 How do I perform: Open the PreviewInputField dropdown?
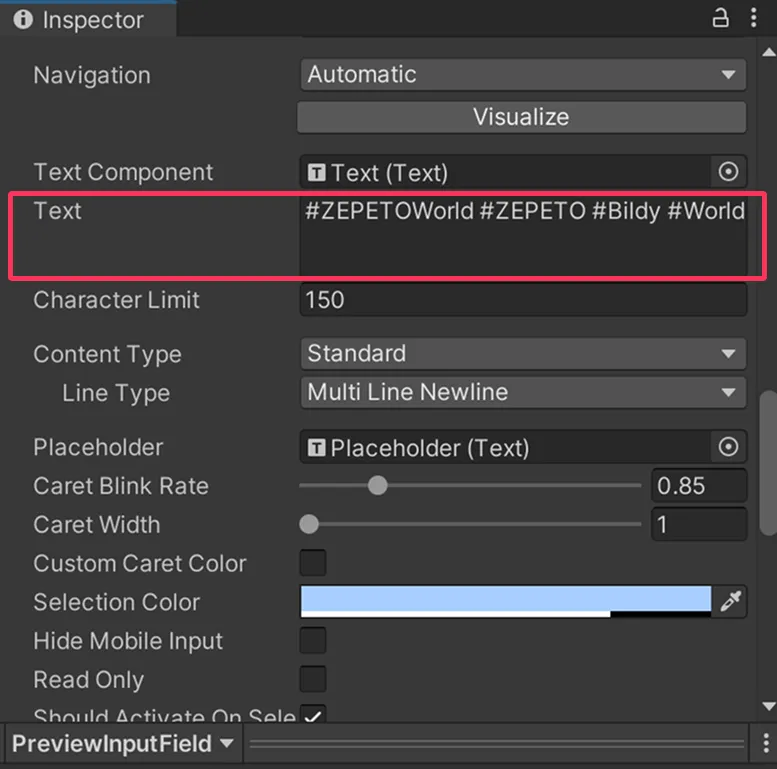point(122,743)
